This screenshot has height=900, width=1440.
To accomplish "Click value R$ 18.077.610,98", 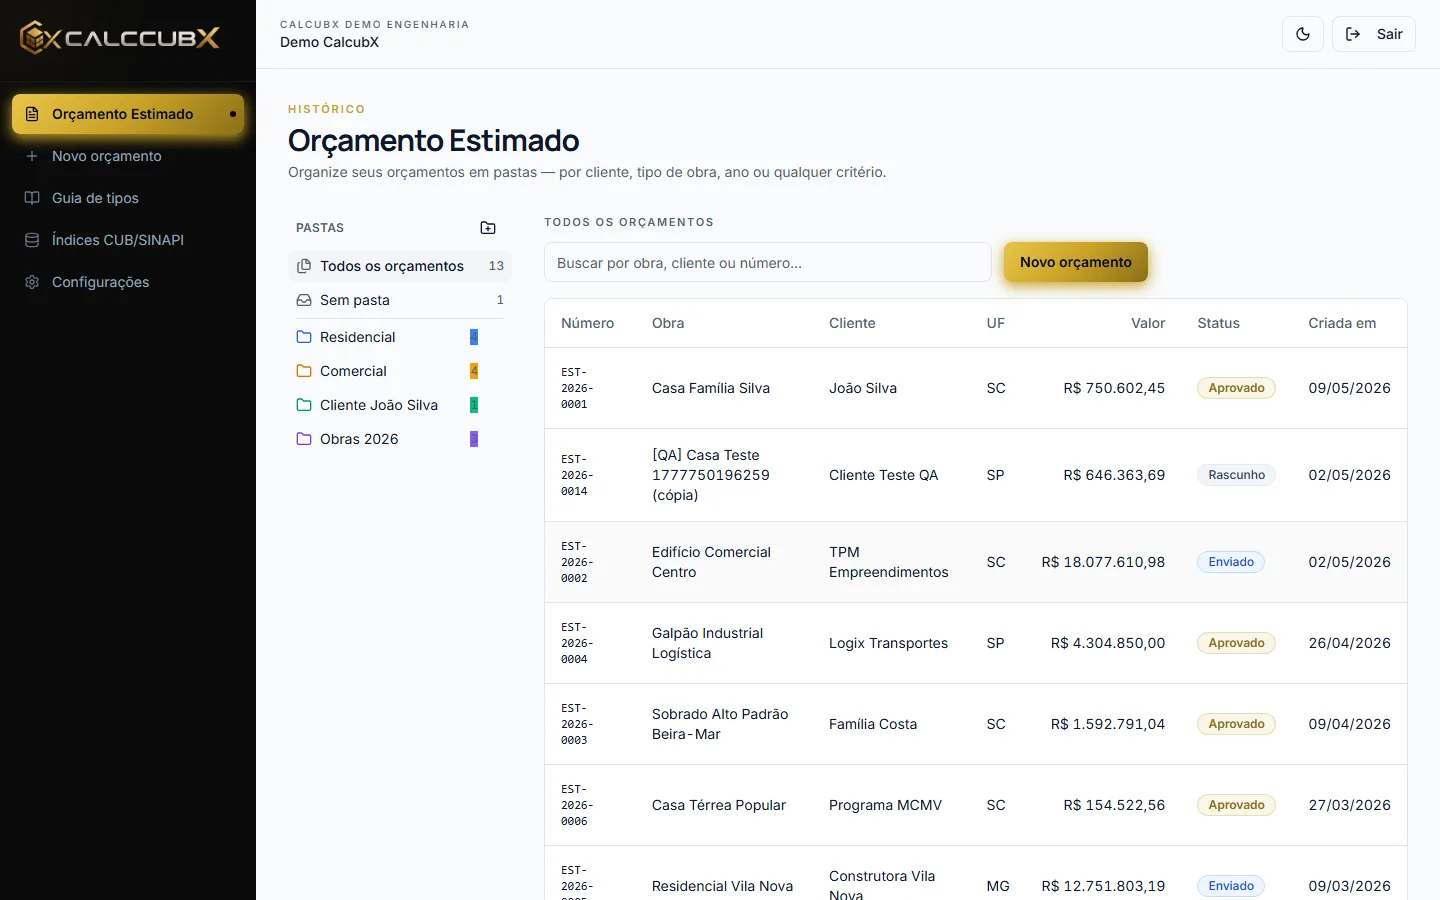I will 1103,562.
